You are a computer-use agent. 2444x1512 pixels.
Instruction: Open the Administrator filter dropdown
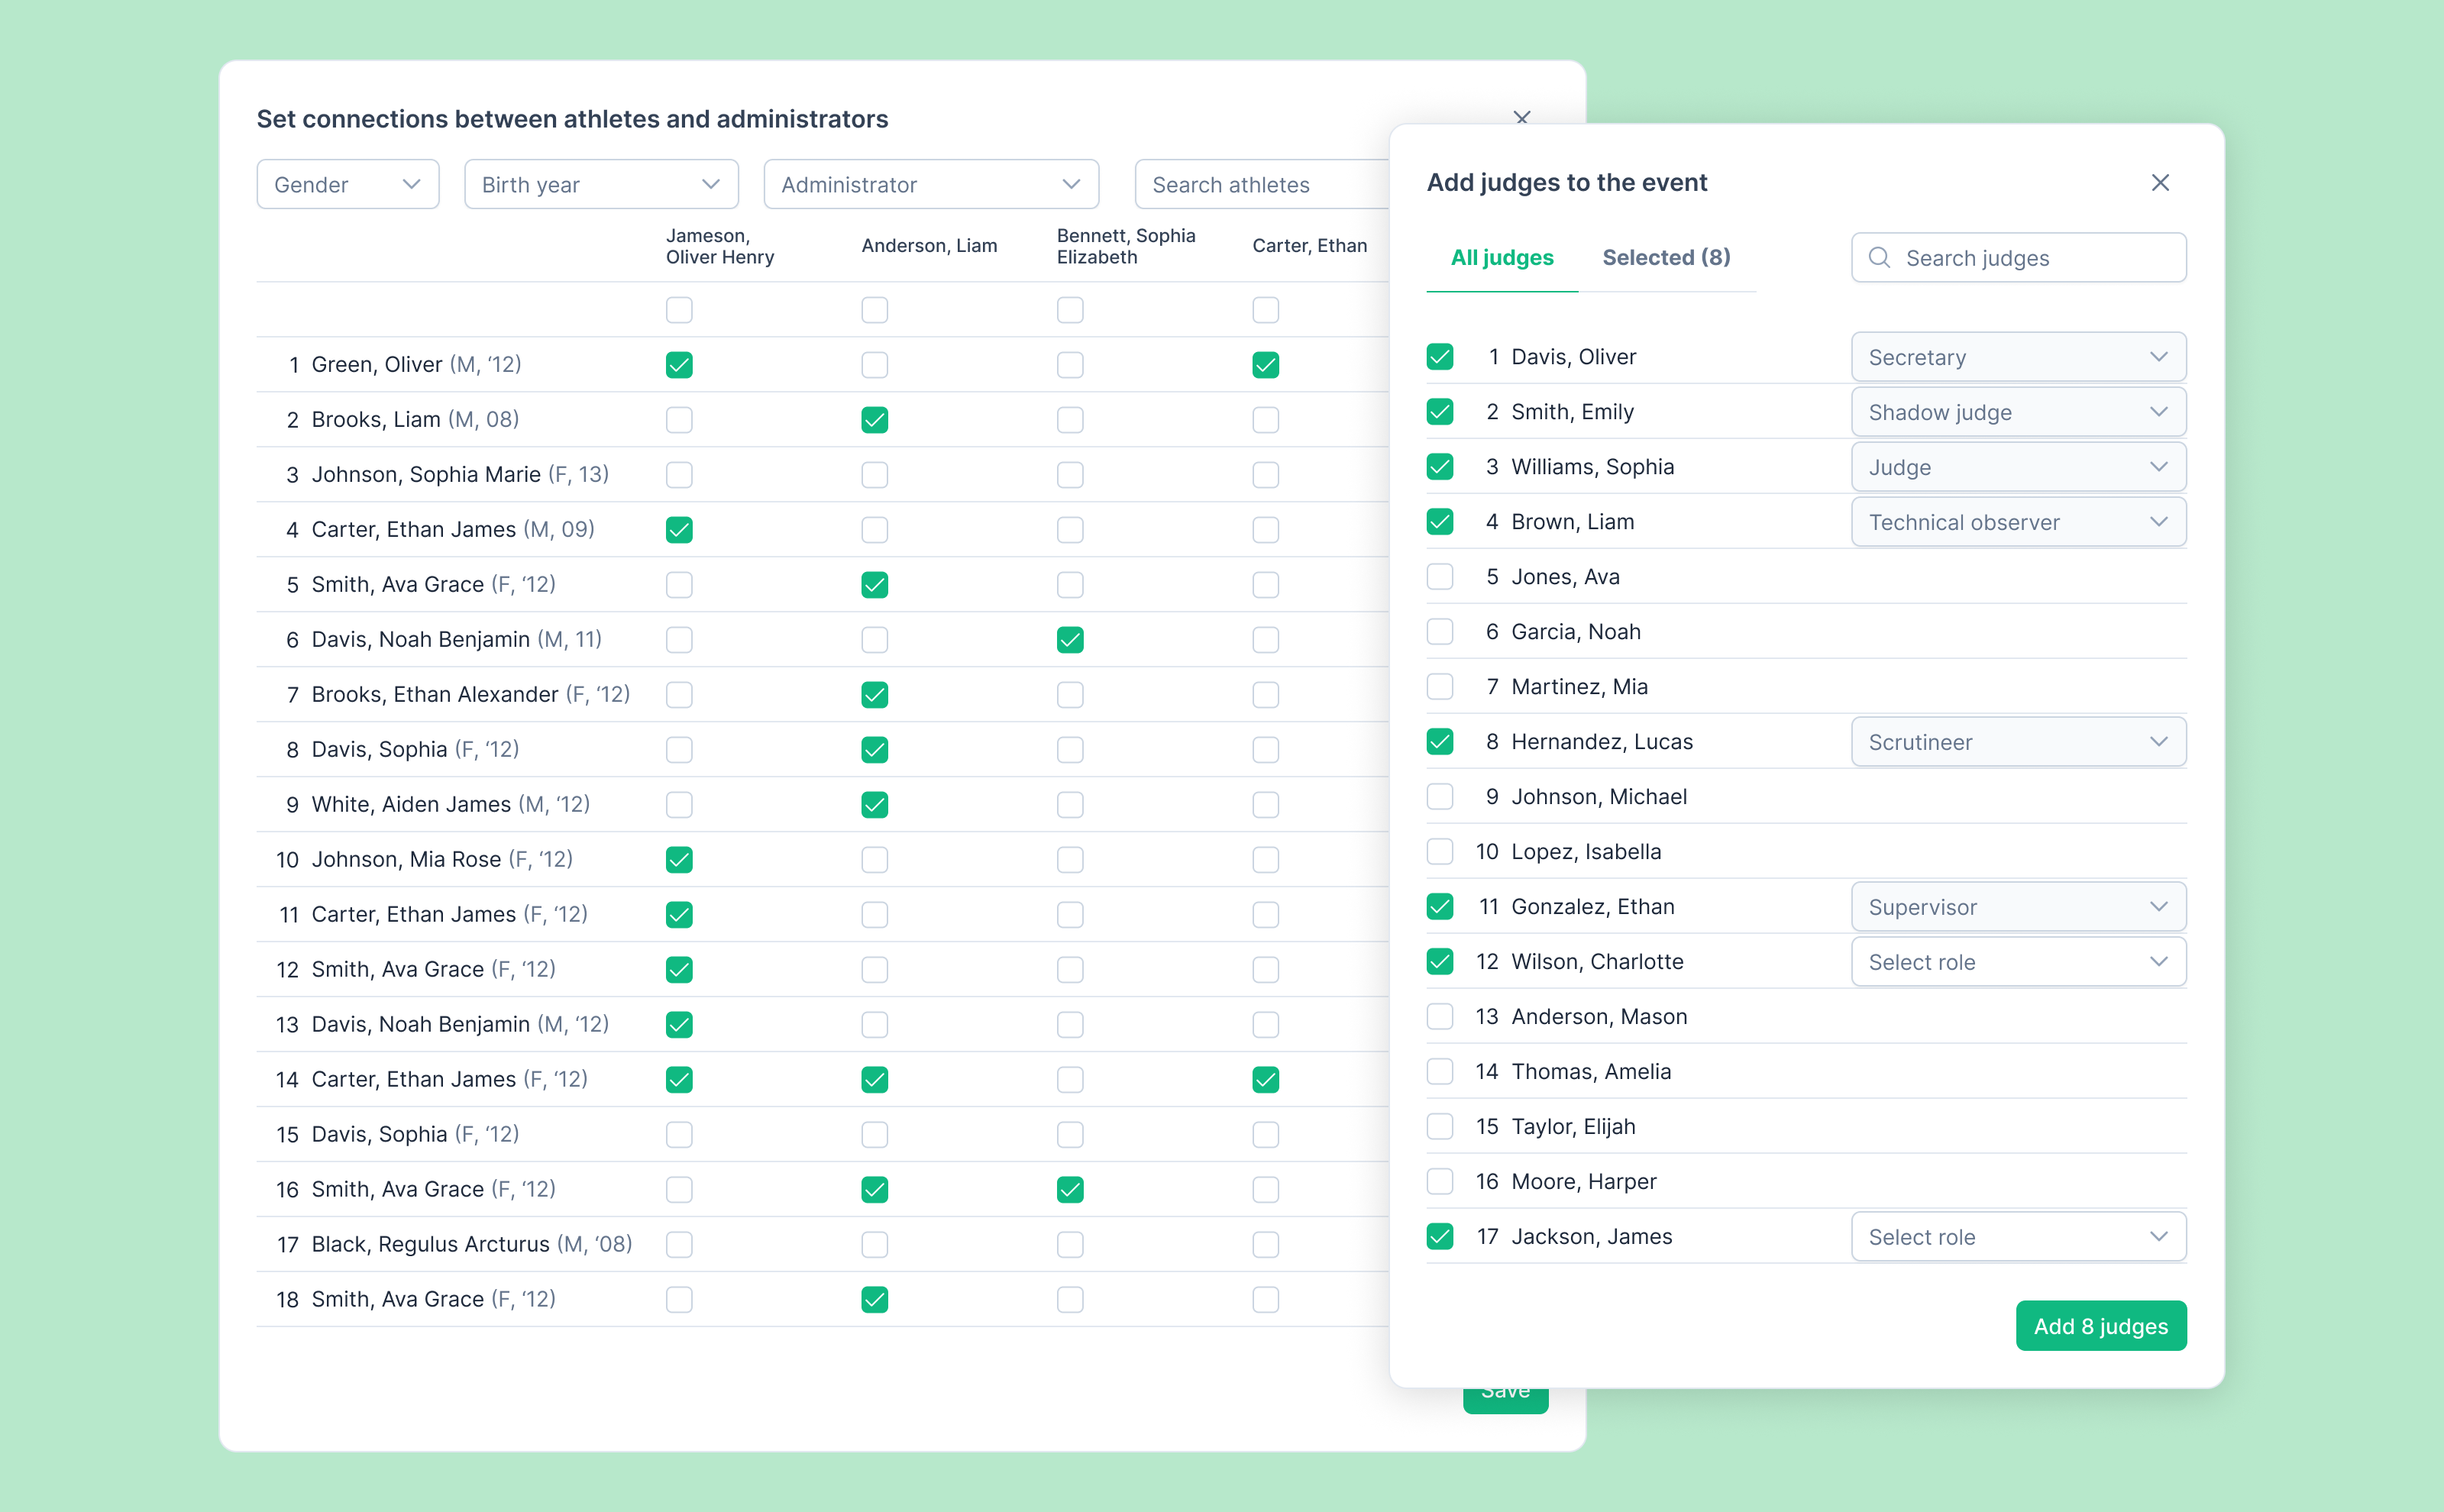[x=930, y=185]
